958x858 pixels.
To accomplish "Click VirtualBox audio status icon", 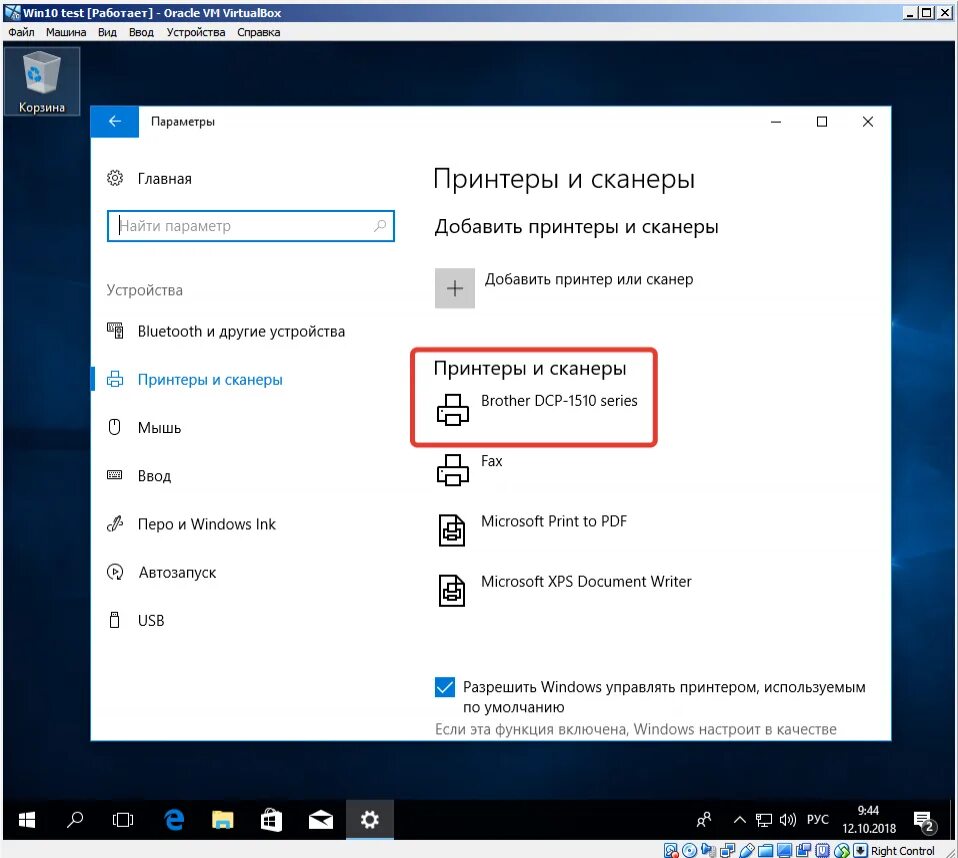I will click(x=709, y=850).
